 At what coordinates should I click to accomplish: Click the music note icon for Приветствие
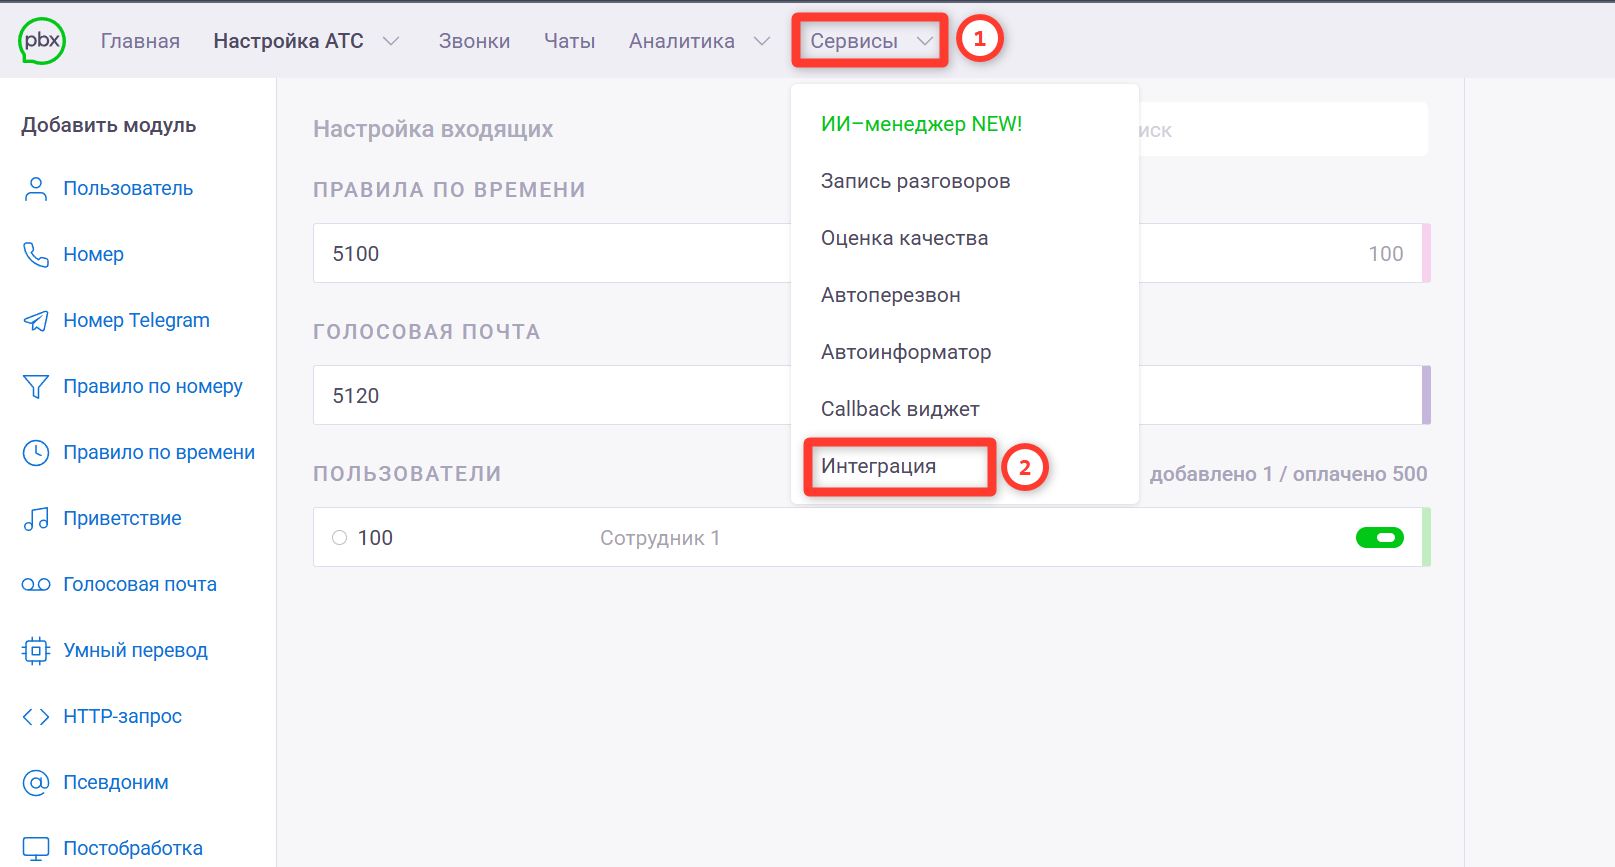36,519
